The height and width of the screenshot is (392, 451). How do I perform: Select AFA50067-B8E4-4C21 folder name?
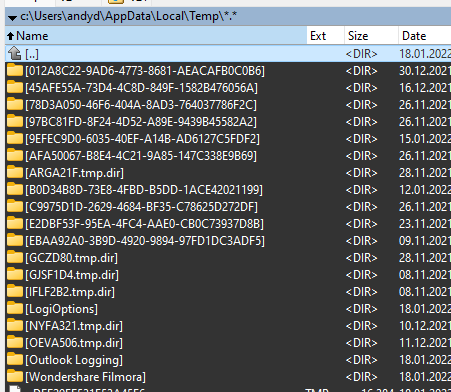(141, 156)
